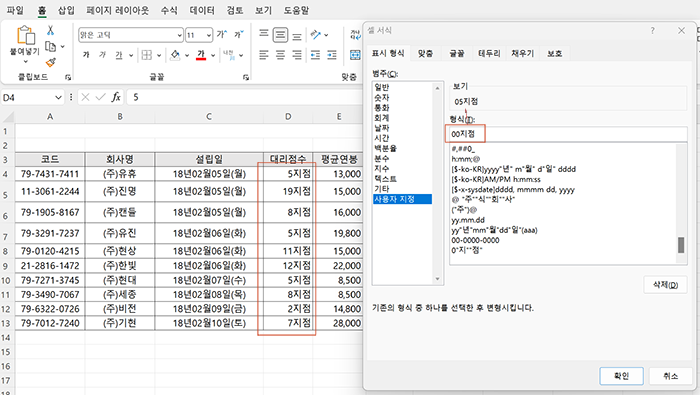Screen dimensions: 700x395
Task: Toggle italic formatting 가
Action: (x=103, y=55)
